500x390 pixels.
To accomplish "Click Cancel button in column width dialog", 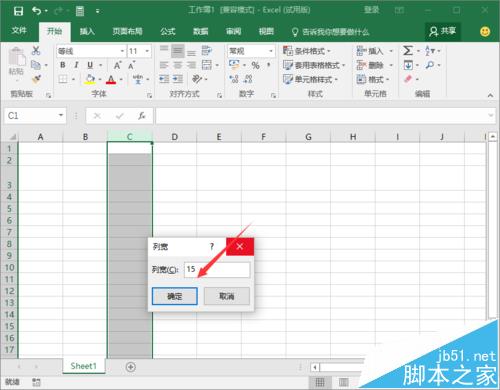I will (x=227, y=296).
